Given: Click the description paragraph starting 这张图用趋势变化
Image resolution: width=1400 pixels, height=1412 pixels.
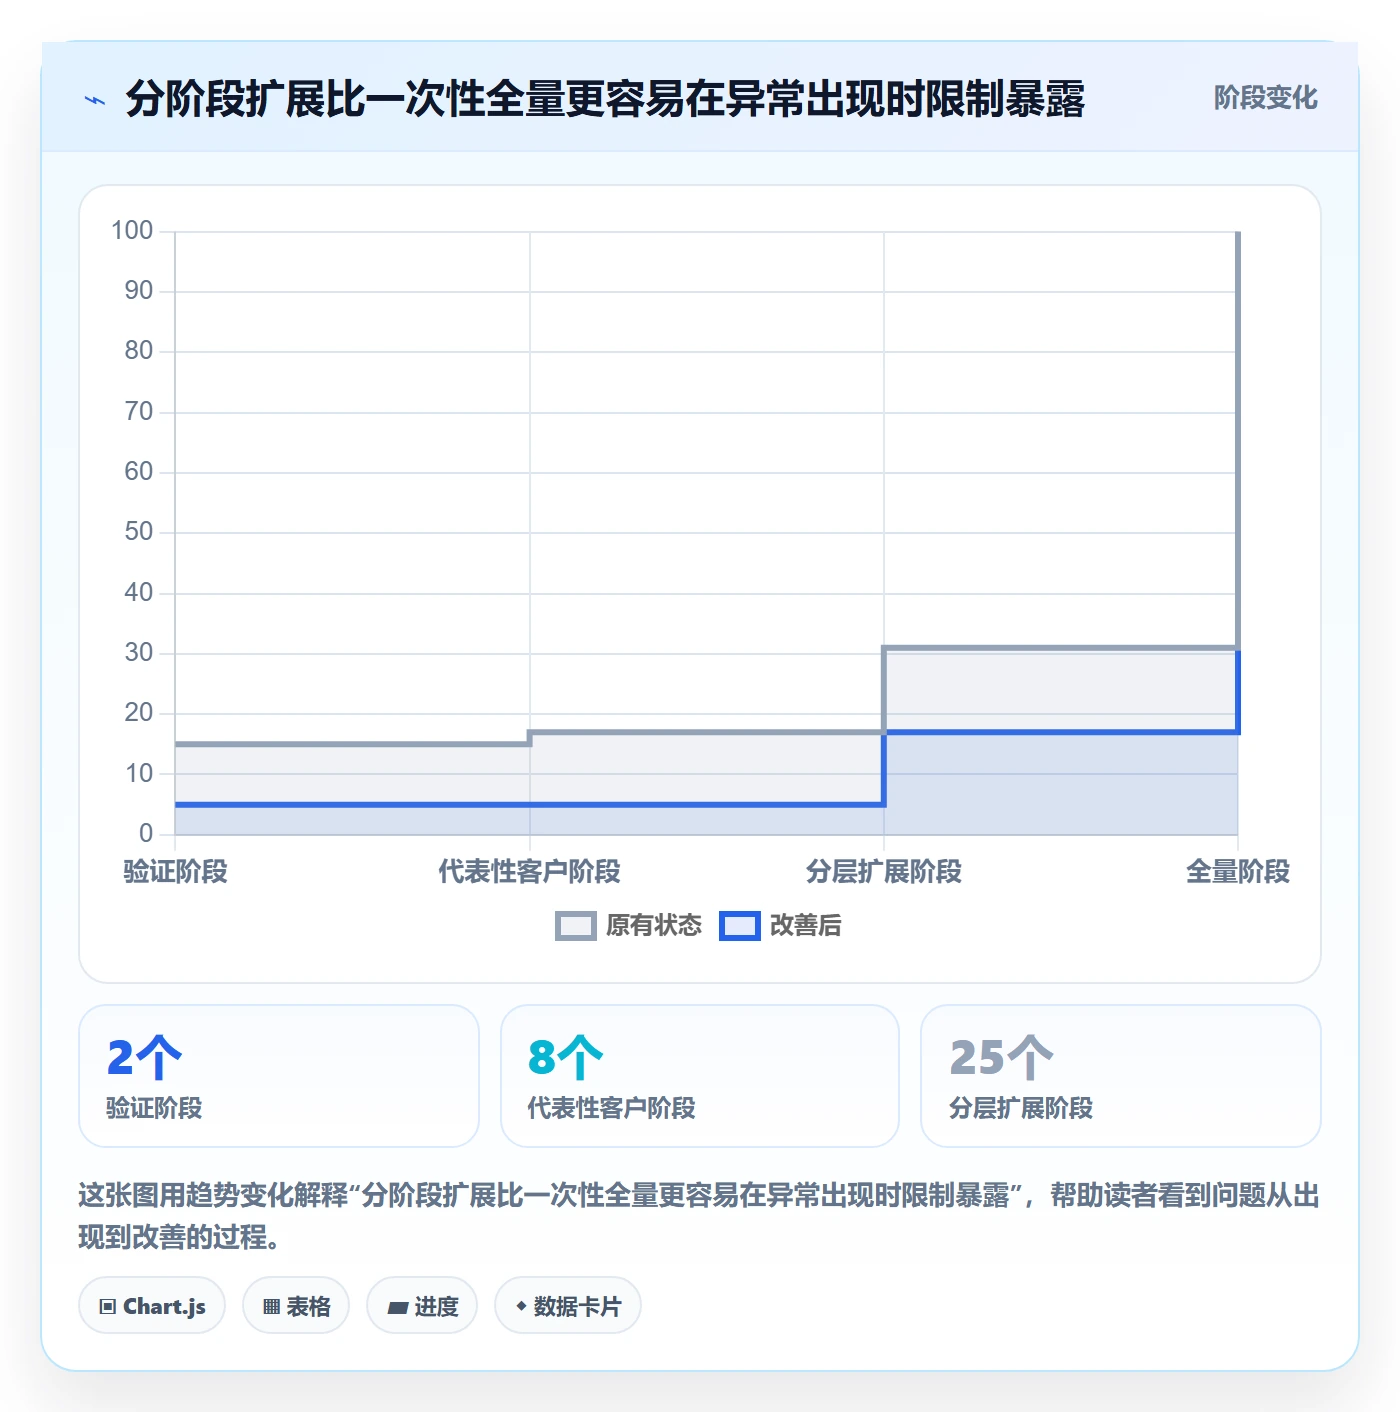Looking at the screenshot, I should click(699, 1216).
